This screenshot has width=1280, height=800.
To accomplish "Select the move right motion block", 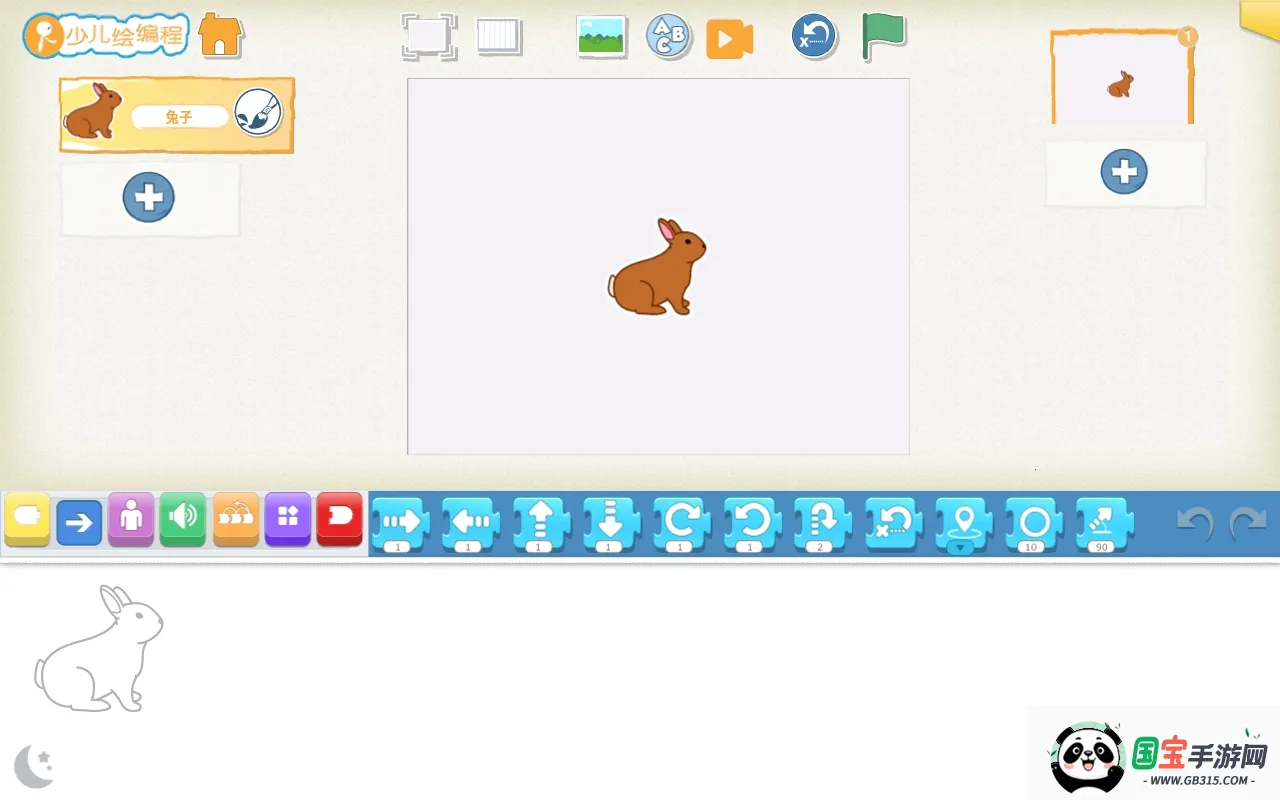I will tap(400, 520).
